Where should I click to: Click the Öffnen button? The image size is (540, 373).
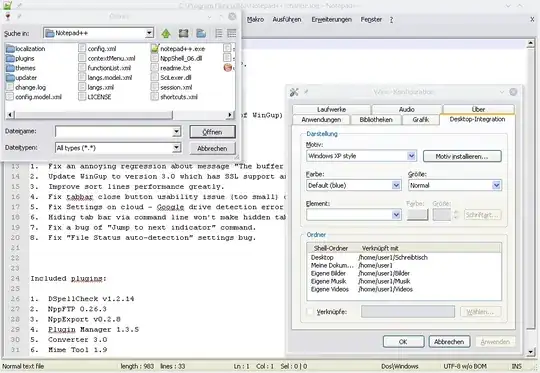click(212, 132)
